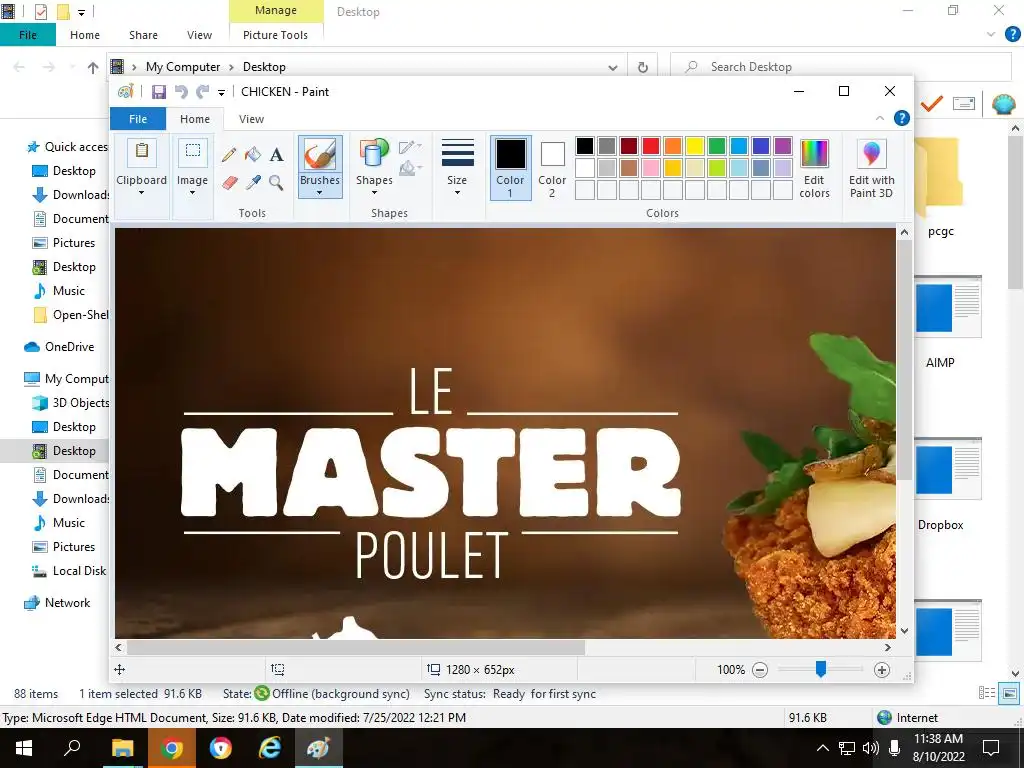Select the Pencil tool in Paint
1024x768 pixels.
pos(229,155)
